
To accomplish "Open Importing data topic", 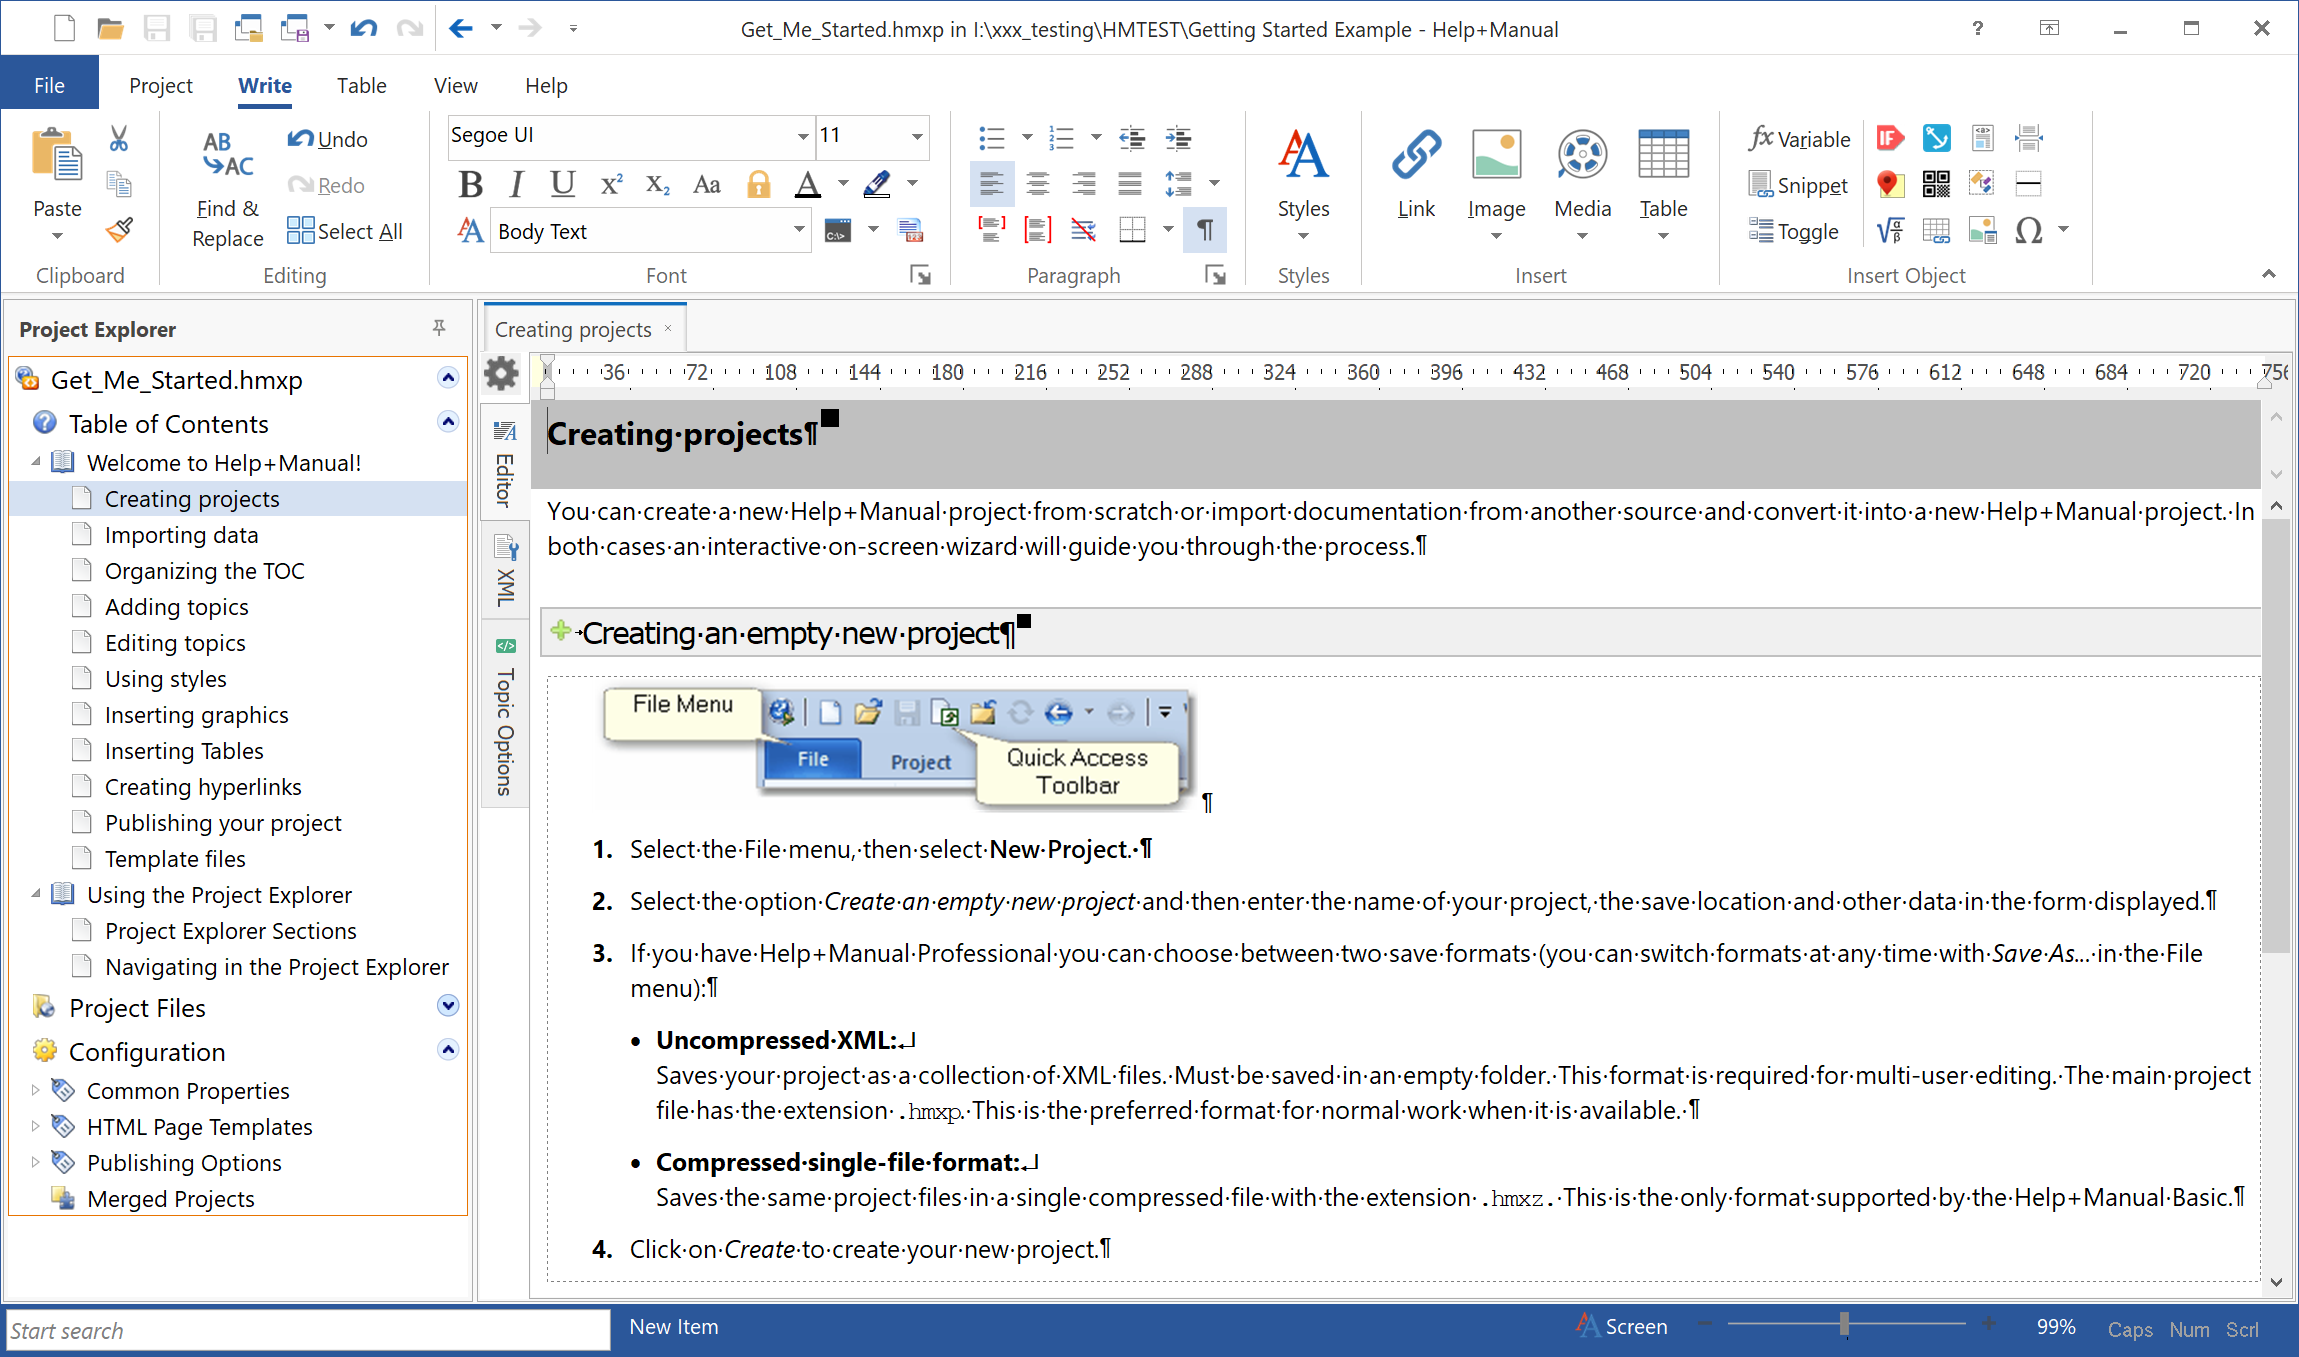I will point(181,535).
